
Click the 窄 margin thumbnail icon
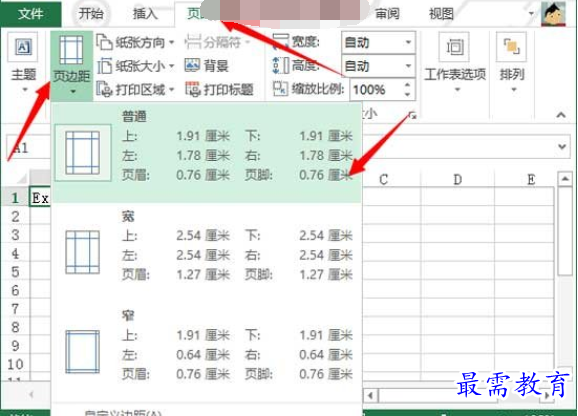coord(83,352)
